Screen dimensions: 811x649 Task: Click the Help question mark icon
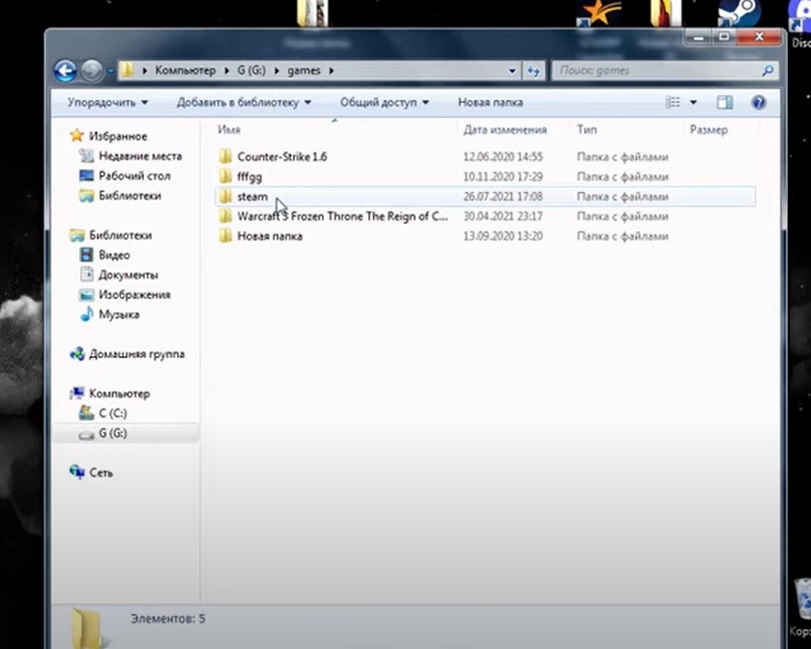pyautogui.click(x=758, y=102)
